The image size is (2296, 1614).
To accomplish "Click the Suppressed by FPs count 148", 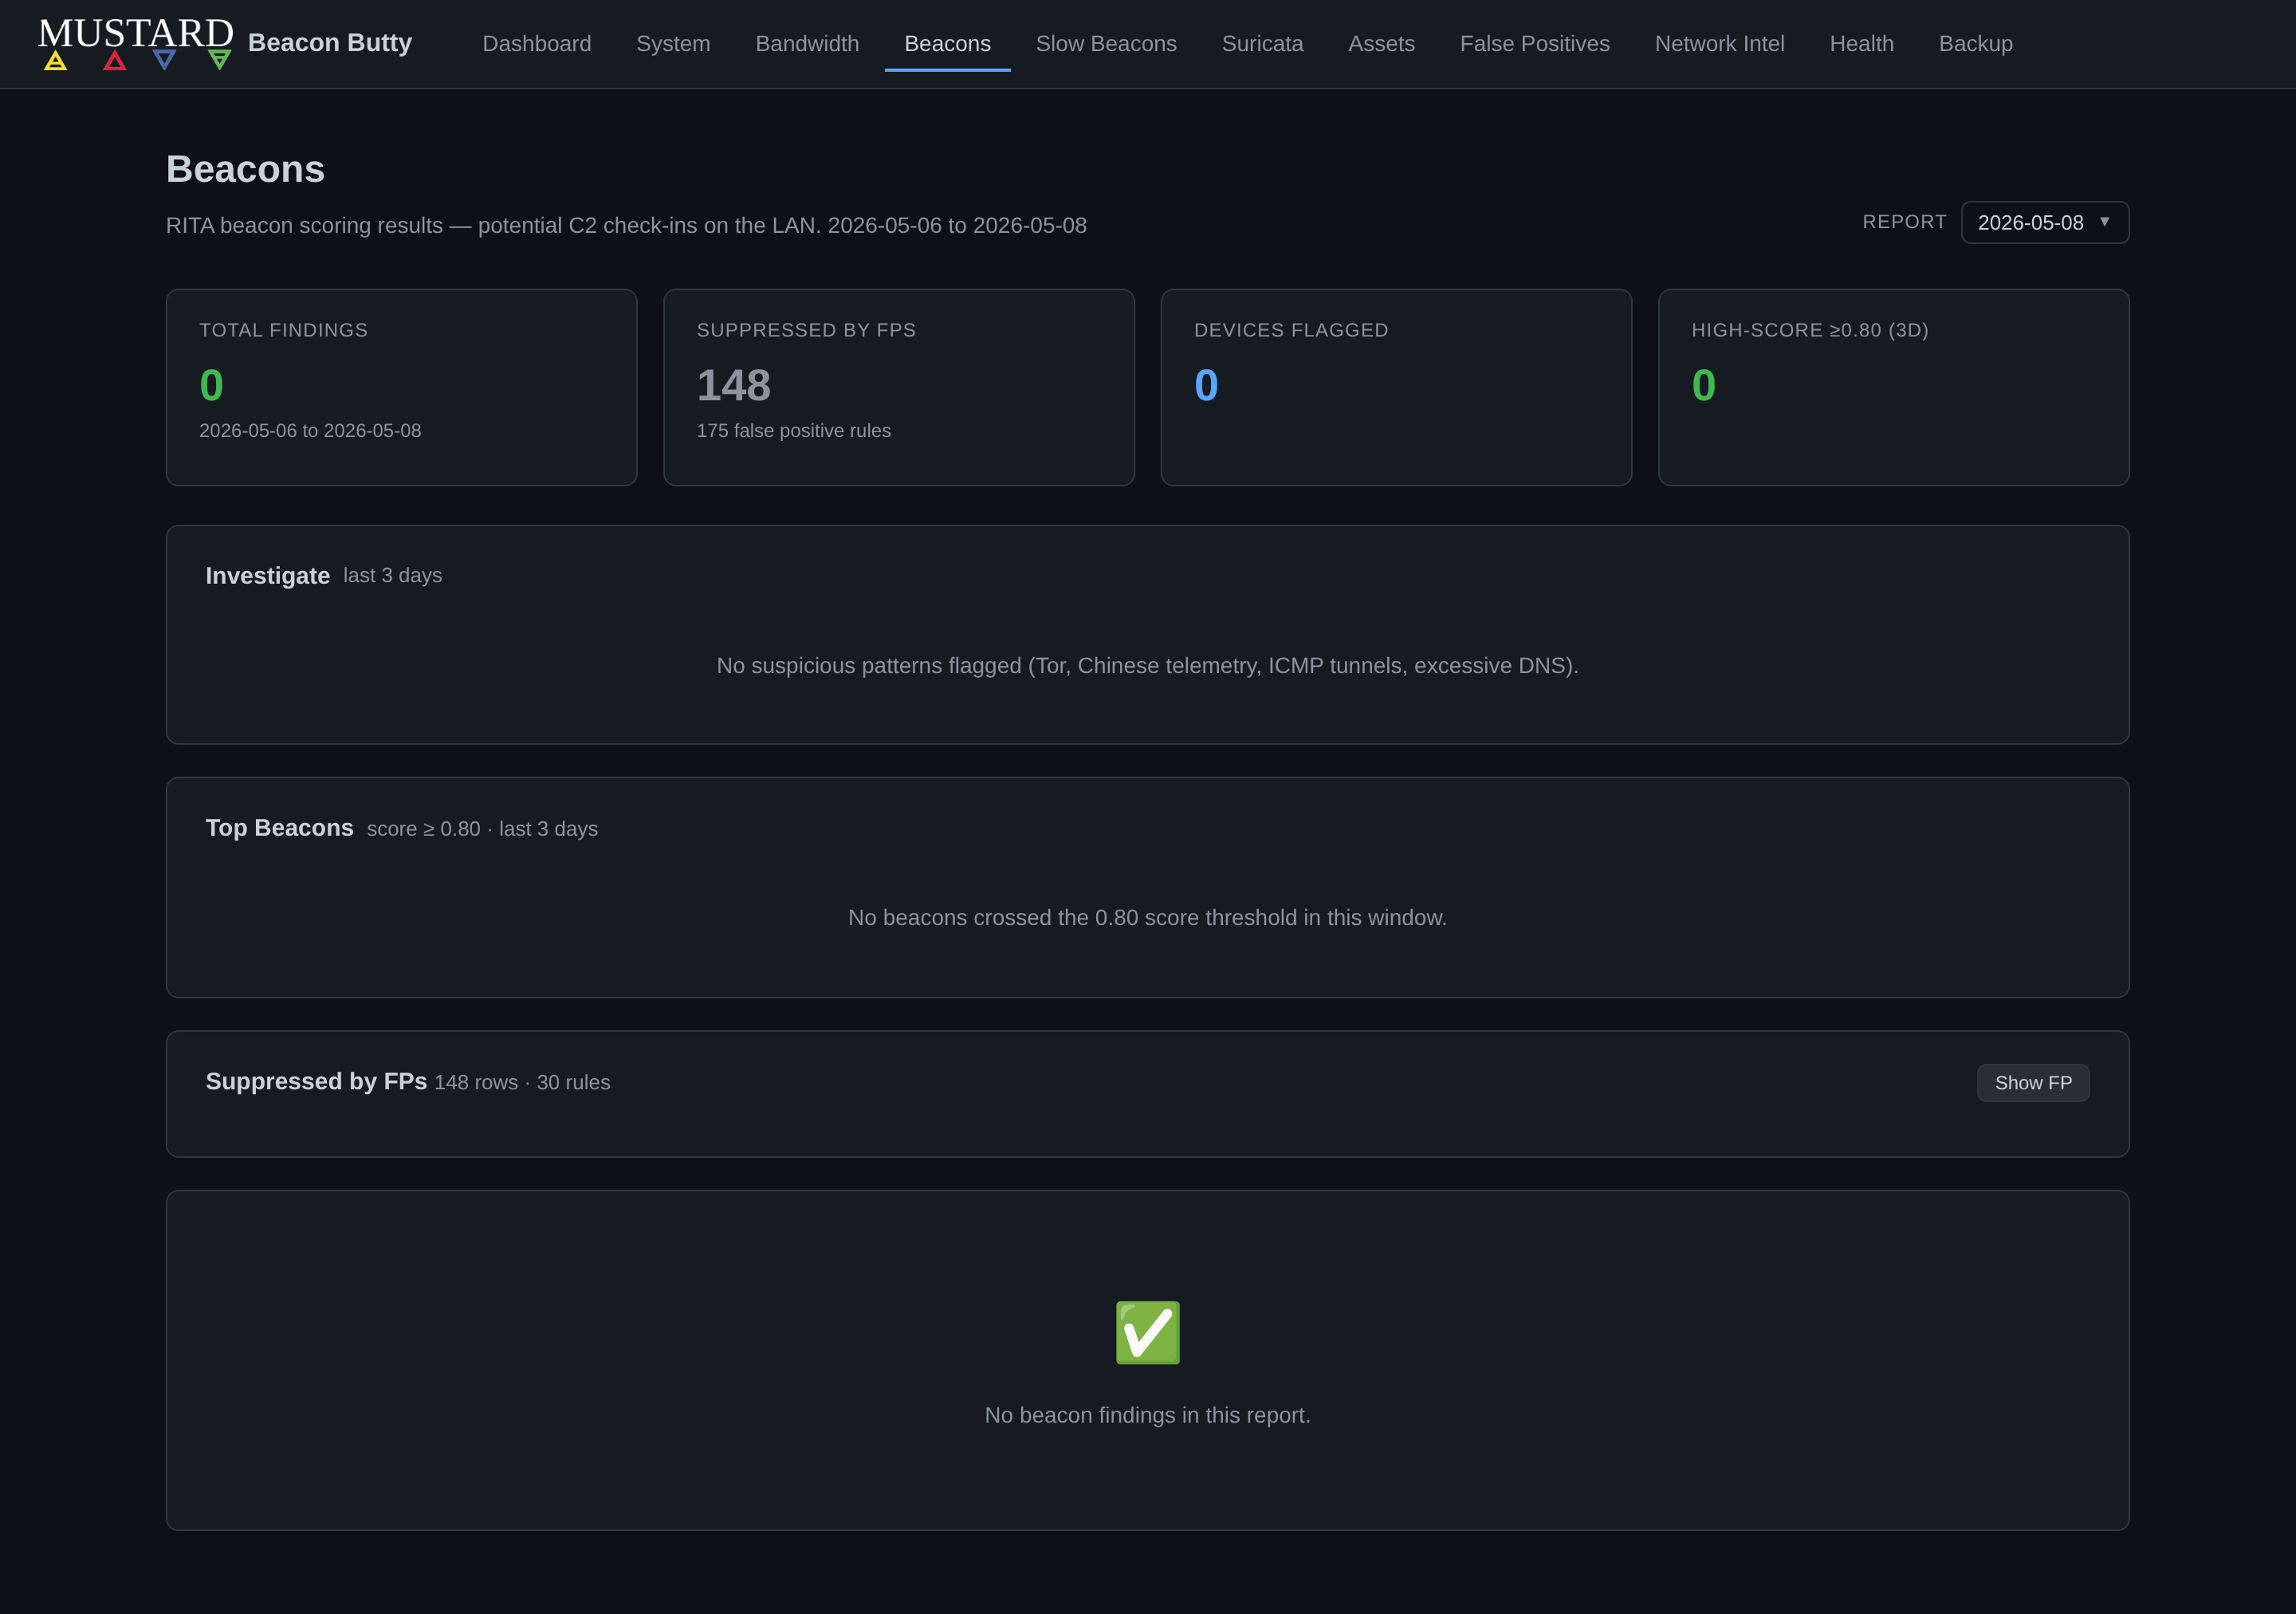I will click(x=733, y=385).
